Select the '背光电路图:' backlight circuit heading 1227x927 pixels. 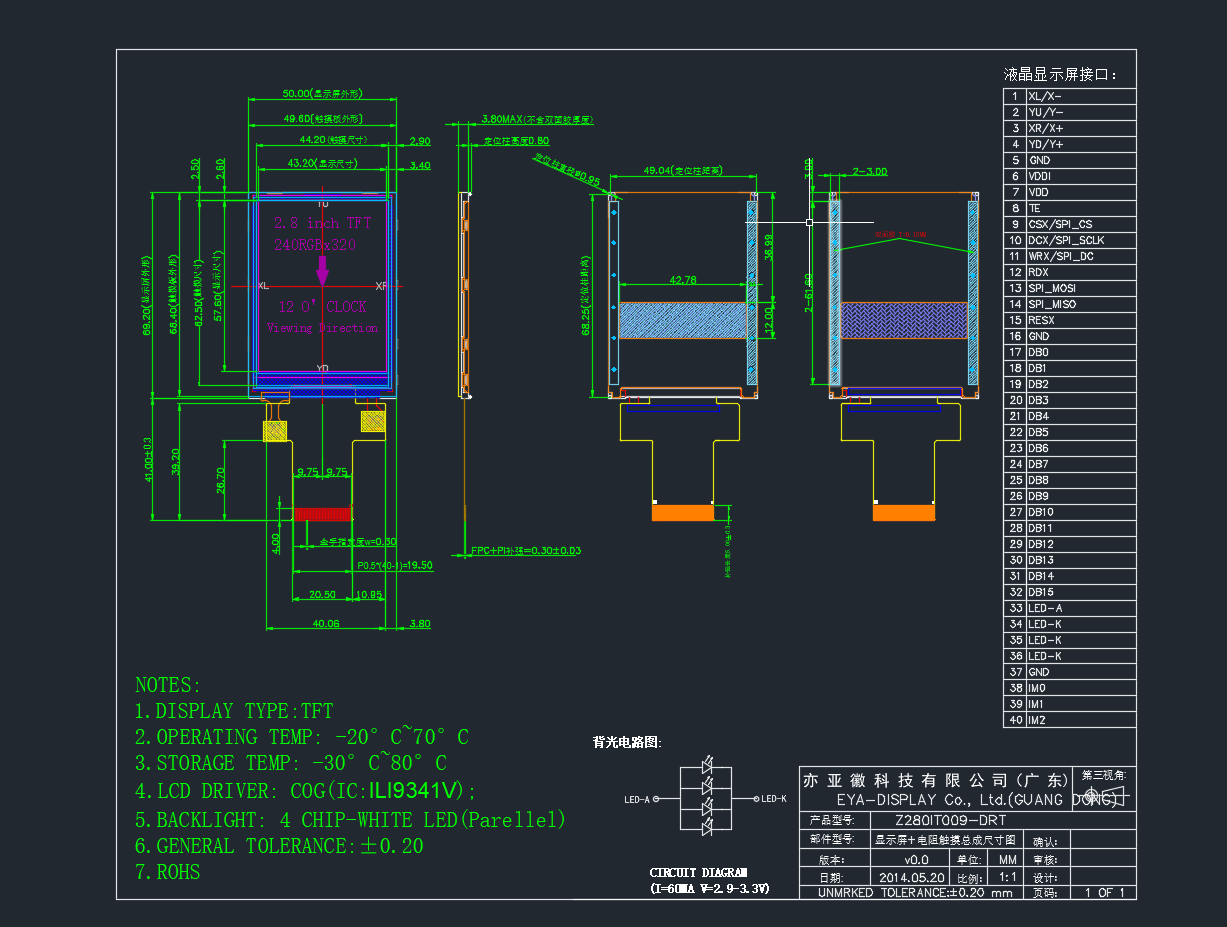pyautogui.click(x=627, y=742)
